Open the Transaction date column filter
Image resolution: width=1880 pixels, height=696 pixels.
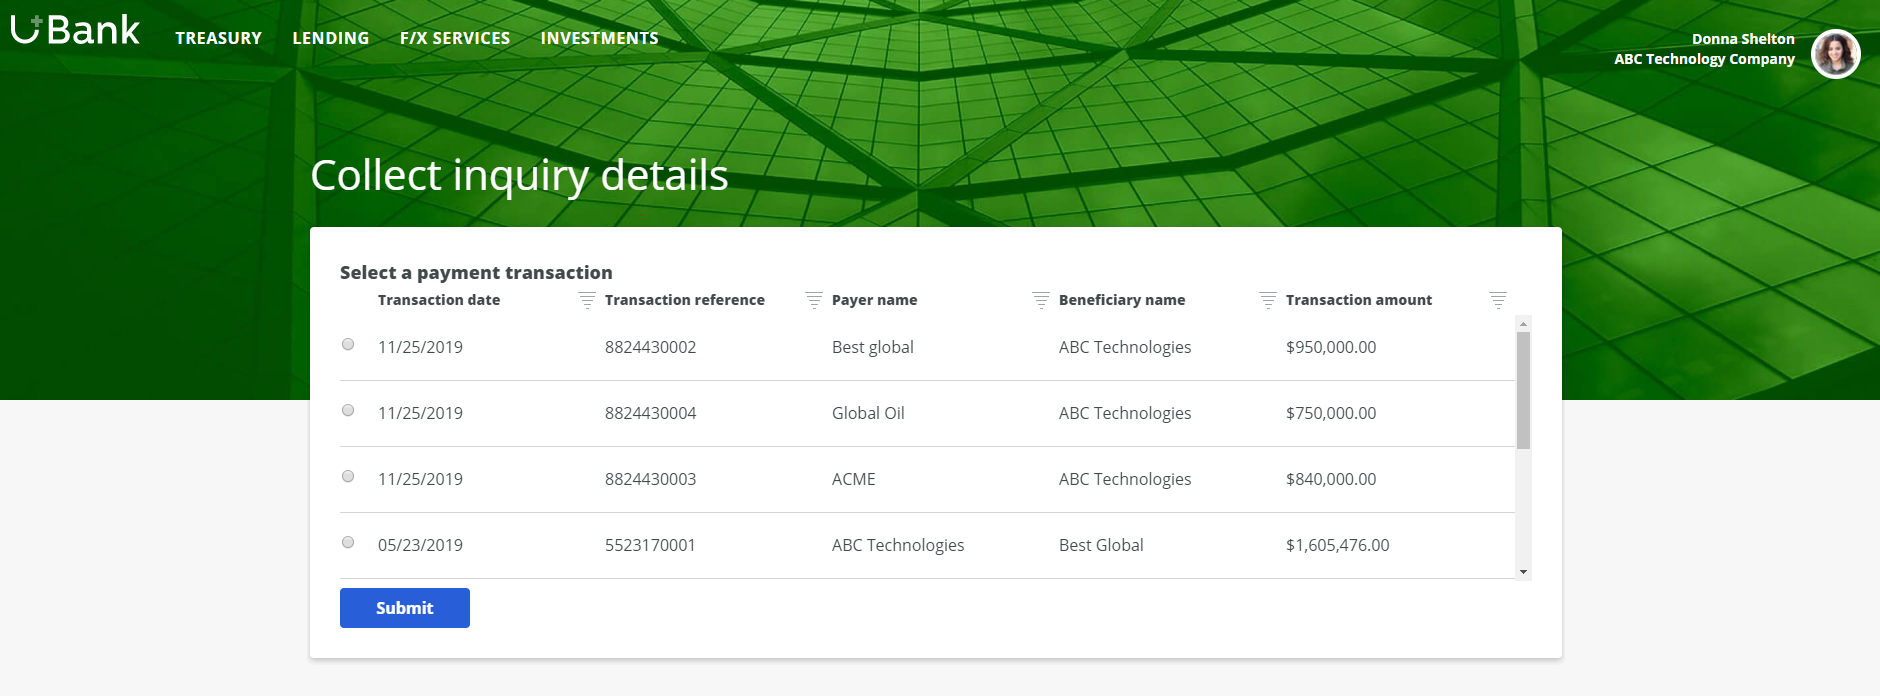click(587, 300)
